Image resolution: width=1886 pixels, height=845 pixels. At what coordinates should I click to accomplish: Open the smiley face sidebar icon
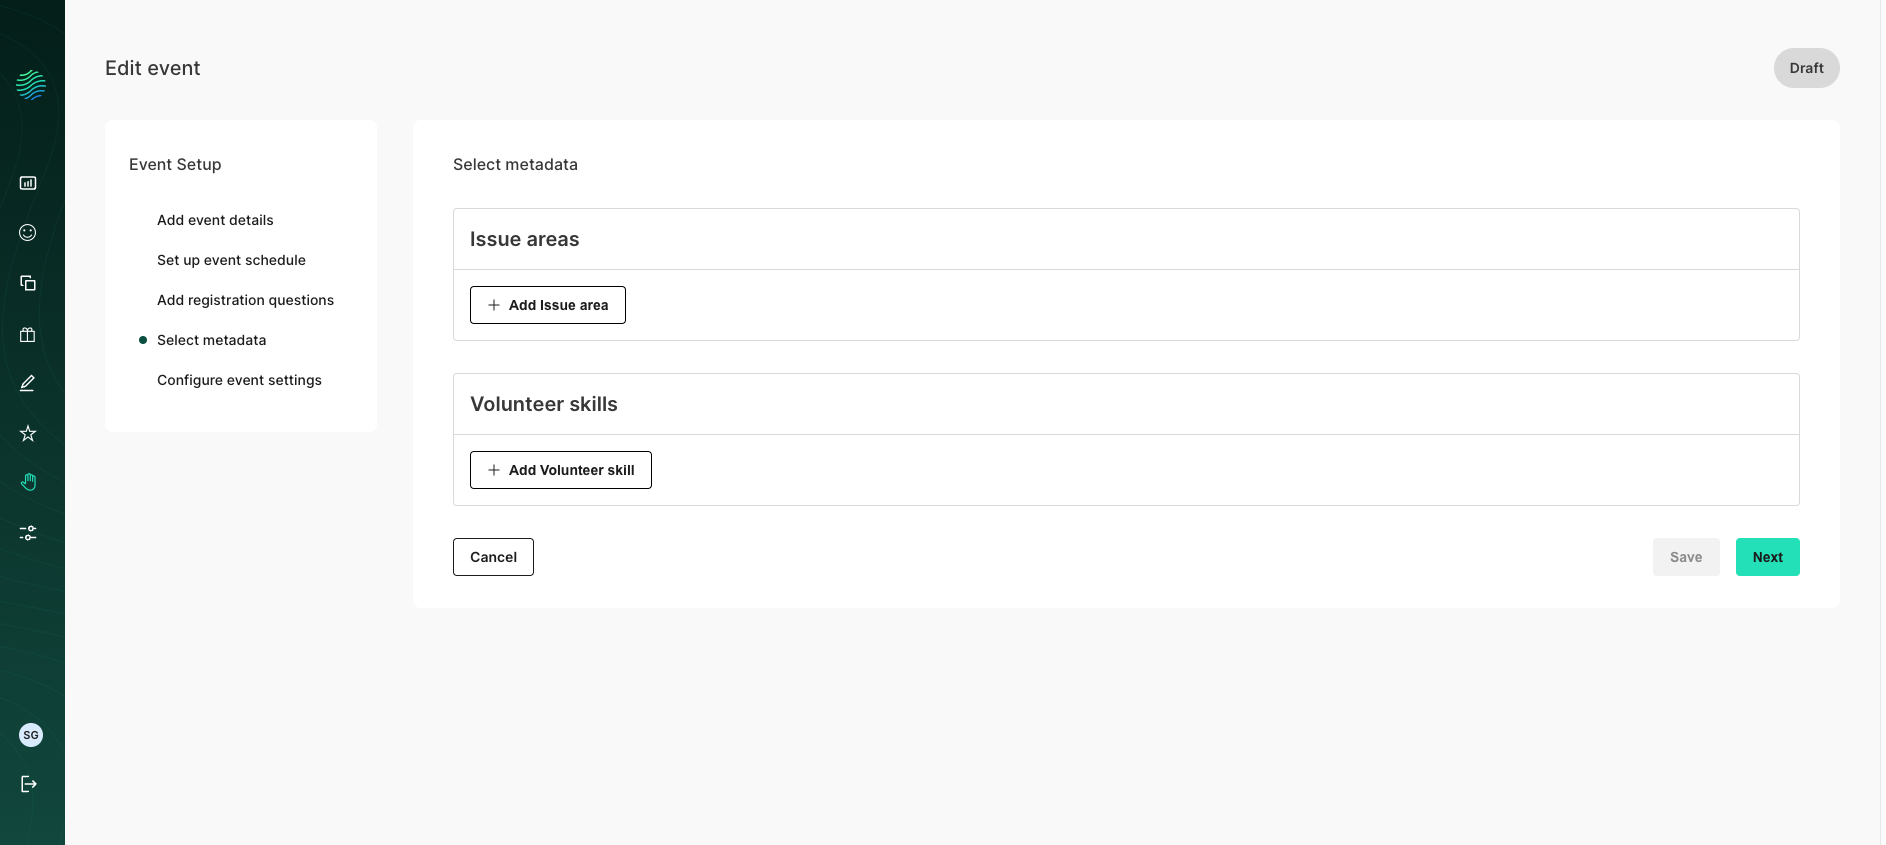pos(28,233)
